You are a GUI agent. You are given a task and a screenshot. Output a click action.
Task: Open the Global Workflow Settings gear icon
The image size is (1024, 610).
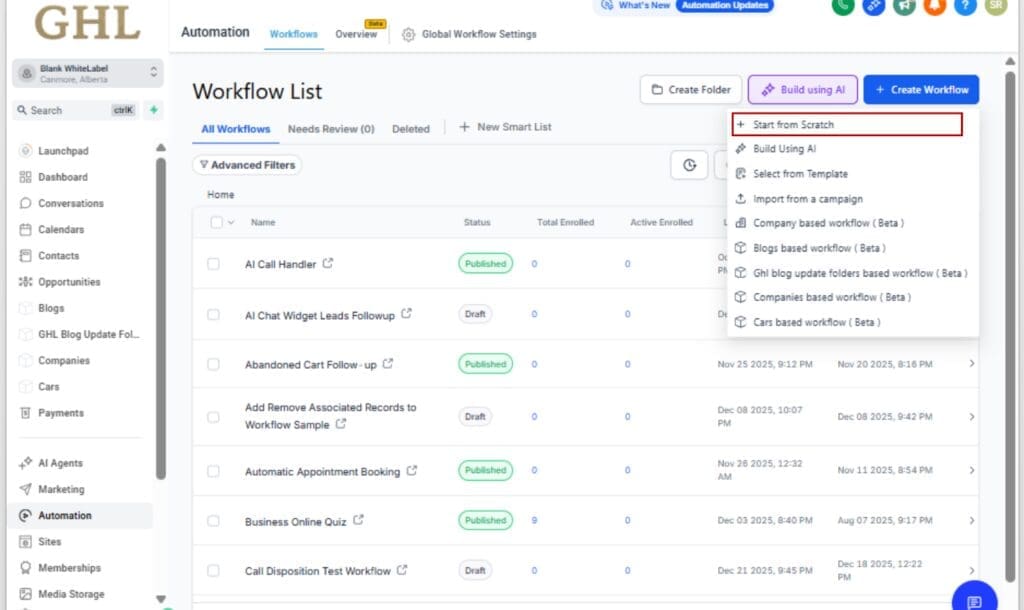point(408,33)
